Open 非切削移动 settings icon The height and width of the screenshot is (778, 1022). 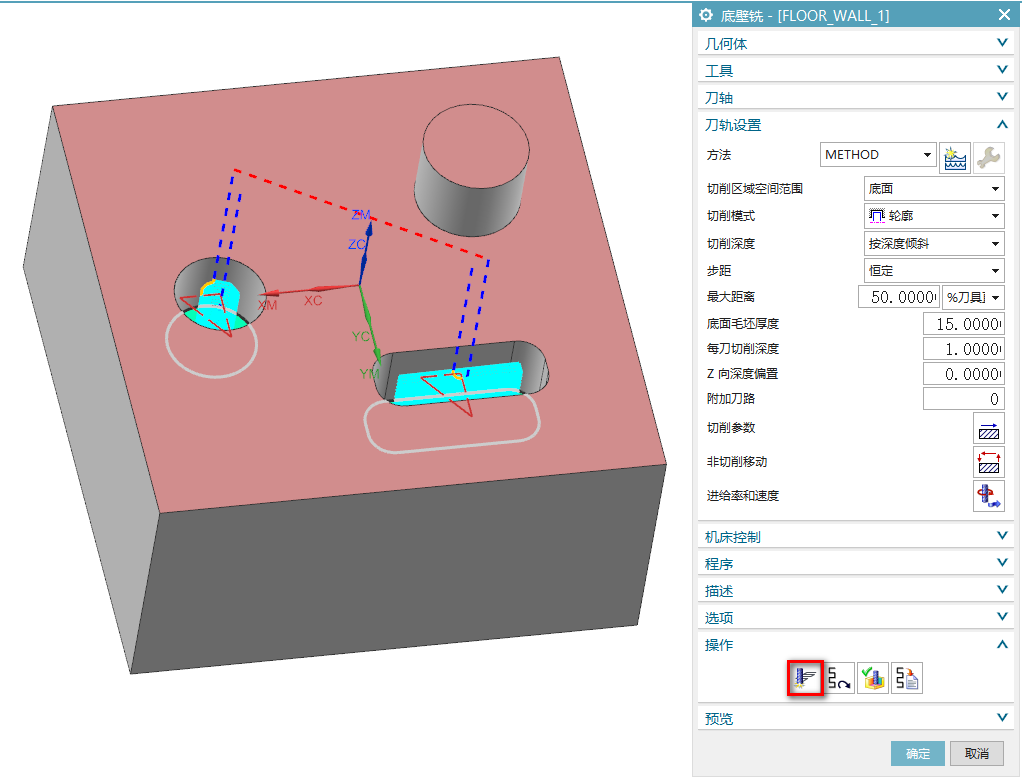(988, 462)
